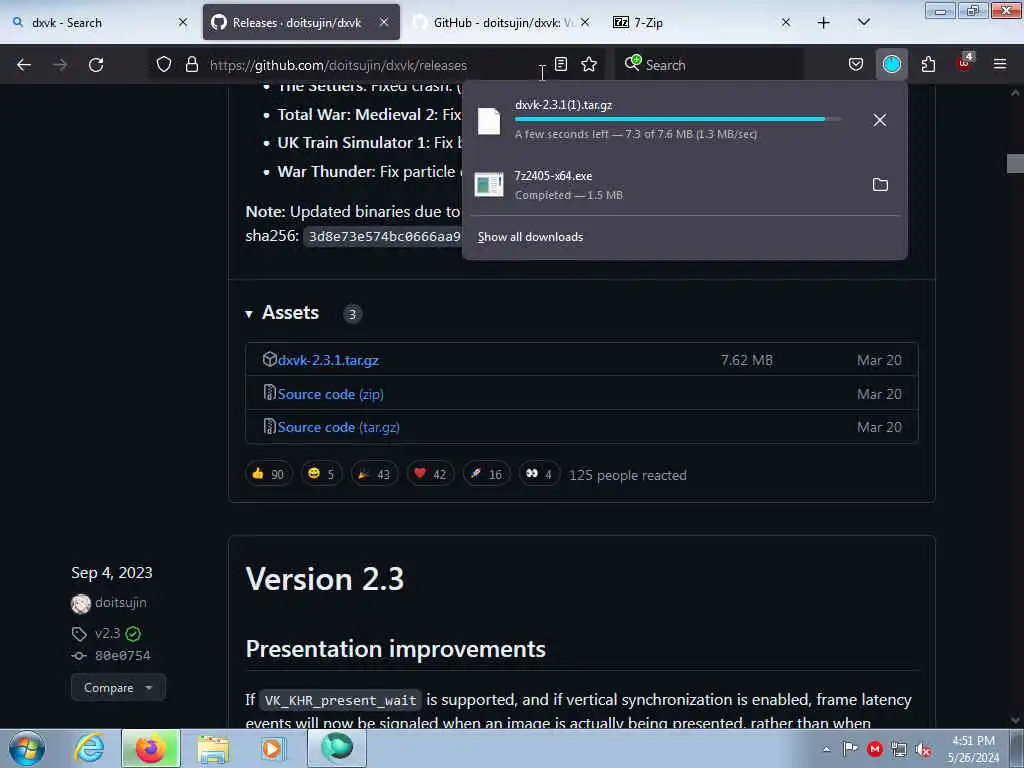The width and height of the screenshot is (1024, 768).
Task: Toggle reader view icon in address bar
Action: click(x=560, y=64)
